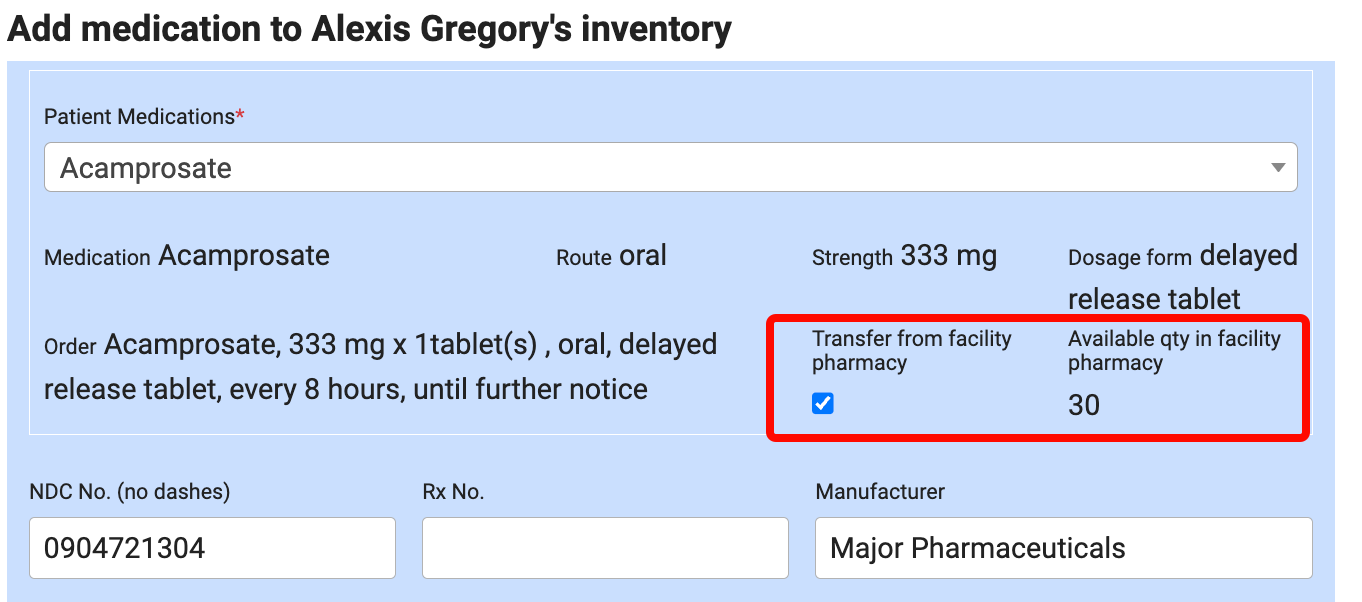The height and width of the screenshot is (602, 1362).
Task: Click the Strength 333 mg value
Action: point(948,256)
